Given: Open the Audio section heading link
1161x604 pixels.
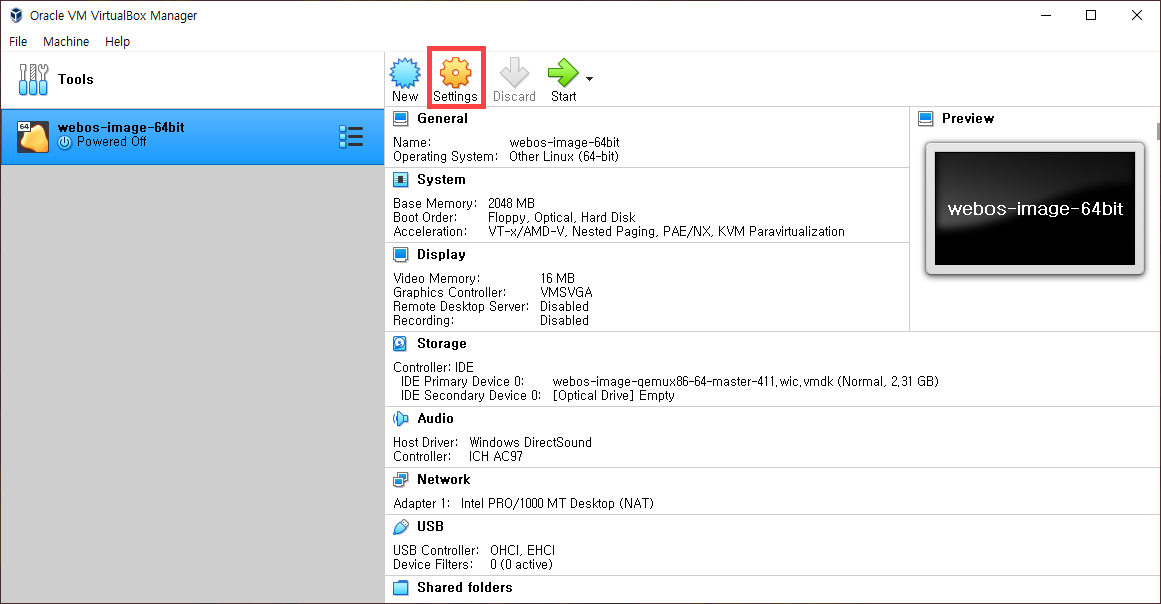Looking at the screenshot, I should tap(435, 419).
